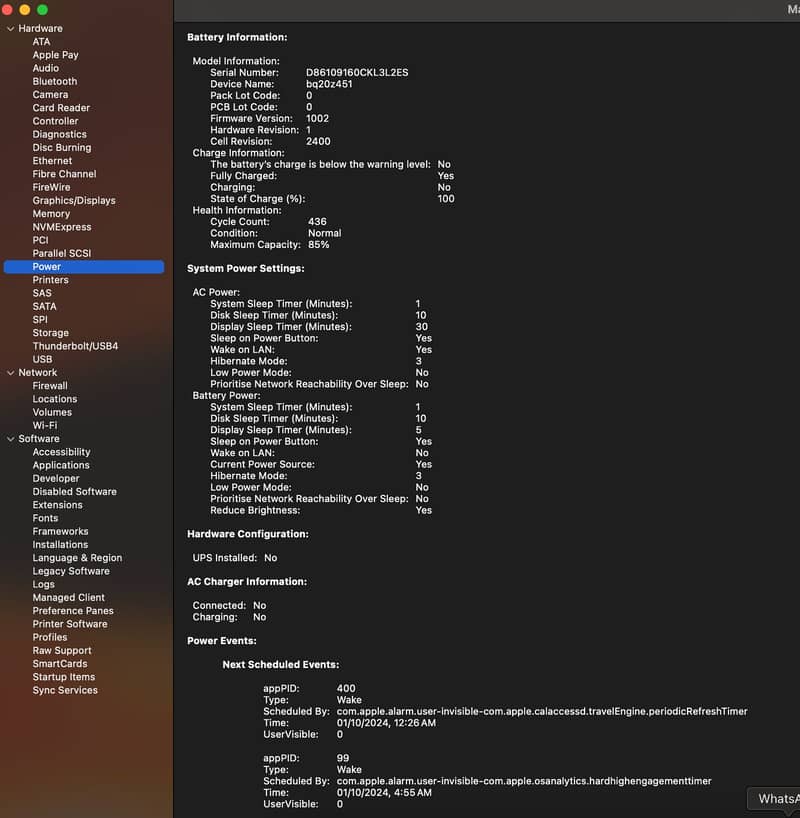Click the yellow minimize window button
This screenshot has height=818, width=800.
(x=25, y=9)
